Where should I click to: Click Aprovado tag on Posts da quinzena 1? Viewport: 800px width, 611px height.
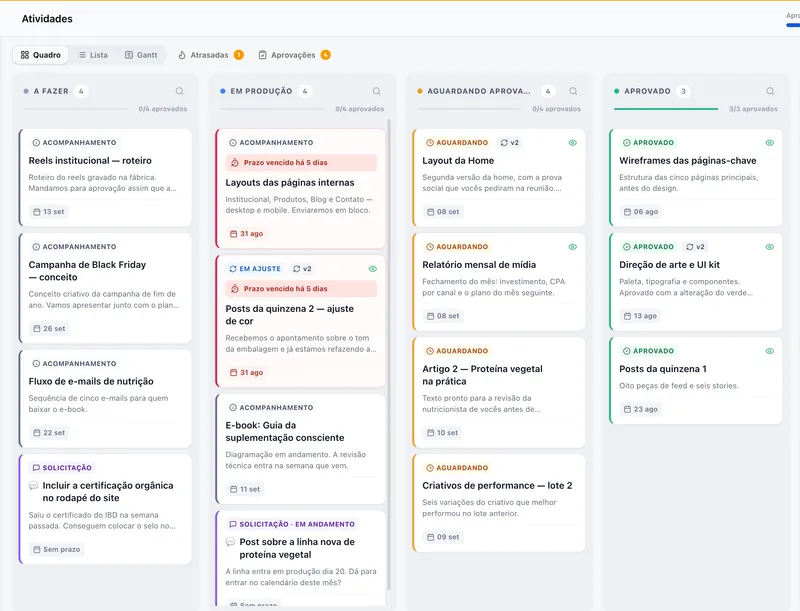648,351
